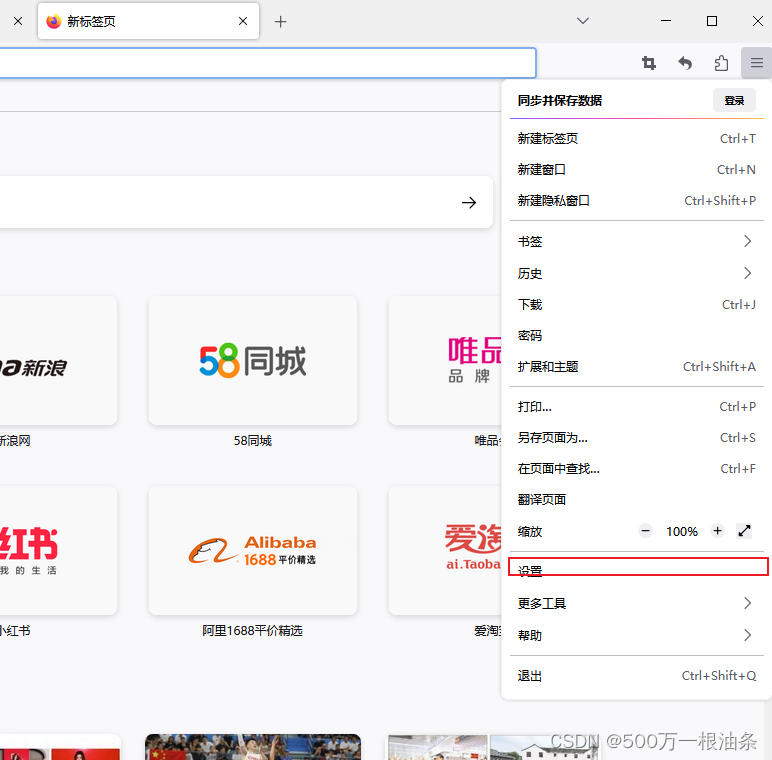
Task: Open 密码 menu entry
Action: pos(637,336)
